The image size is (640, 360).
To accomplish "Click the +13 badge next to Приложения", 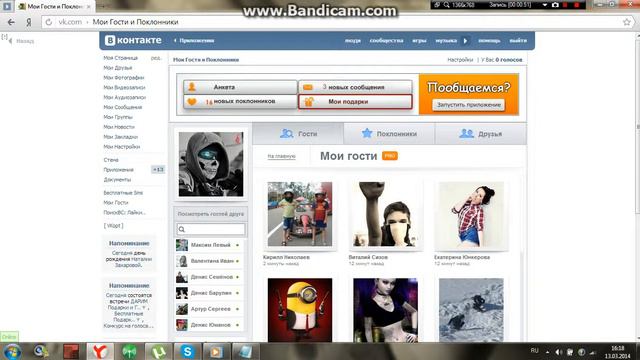I will pyautogui.click(x=158, y=170).
